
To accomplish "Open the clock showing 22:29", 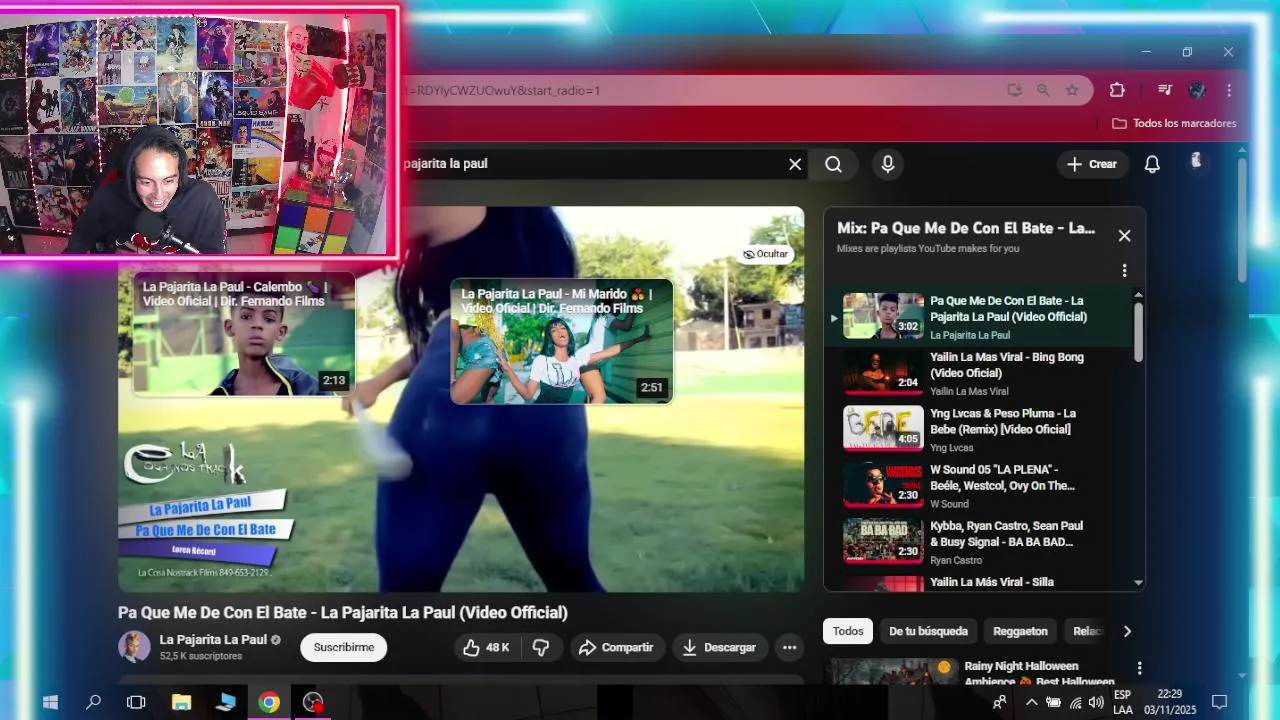I will [1170, 702].
